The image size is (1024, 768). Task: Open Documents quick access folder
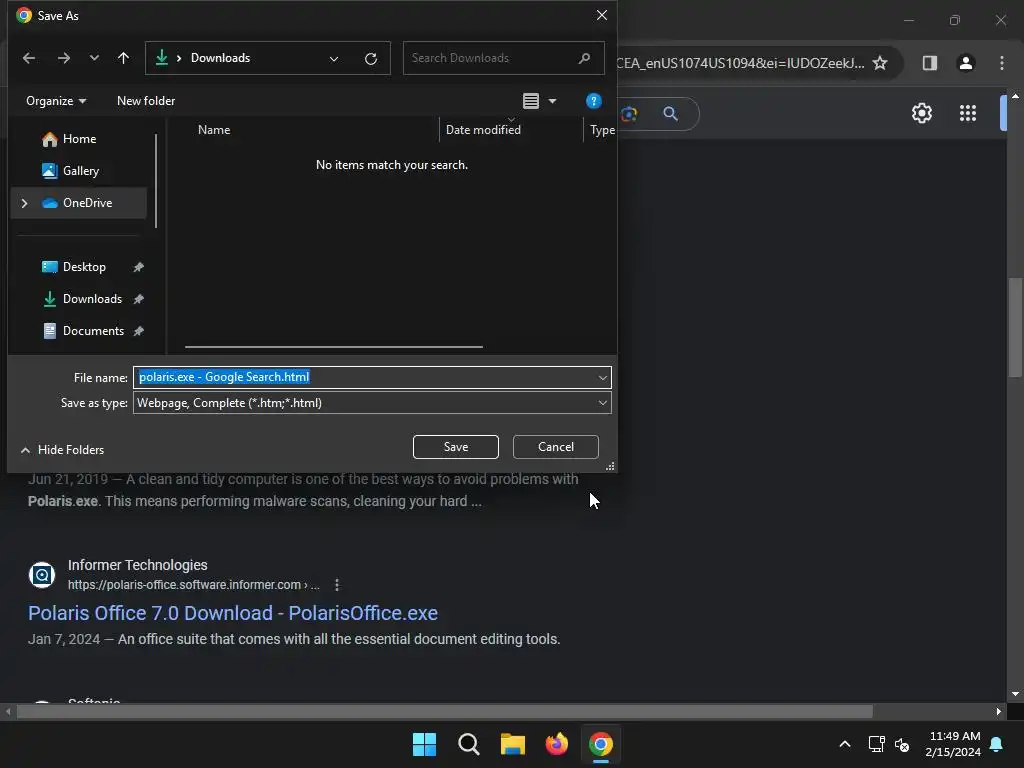click(x=93, y=330)
